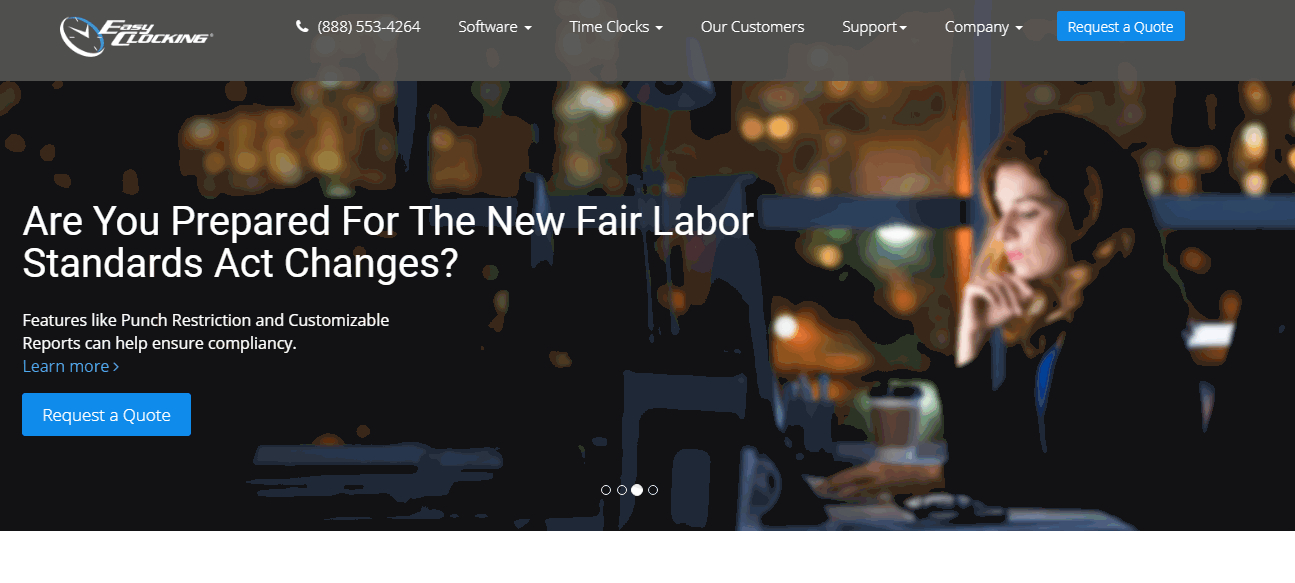Expand the Support dropdown
Viewport: 1295px width, 583px height.
pyautogui.click(x=874, y=27)
